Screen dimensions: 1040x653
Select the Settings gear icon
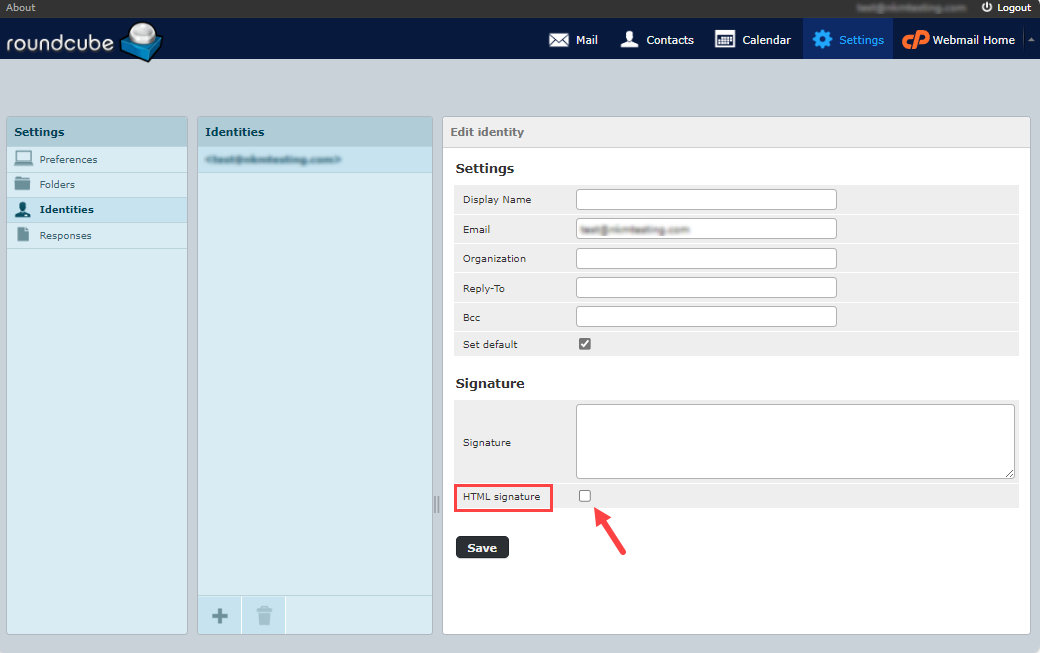coord(823,39)
